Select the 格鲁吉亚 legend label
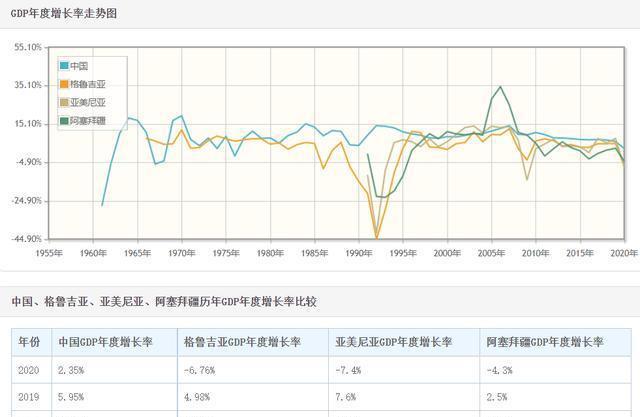 (x=88, y=84)
